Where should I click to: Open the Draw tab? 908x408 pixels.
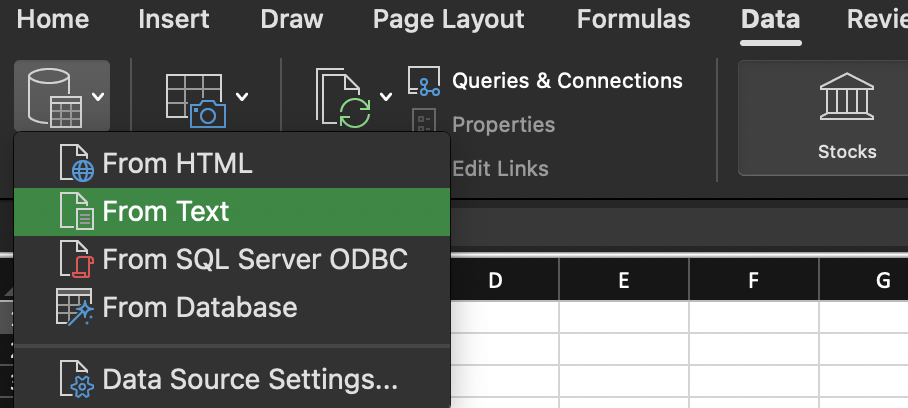pos(291,20)
